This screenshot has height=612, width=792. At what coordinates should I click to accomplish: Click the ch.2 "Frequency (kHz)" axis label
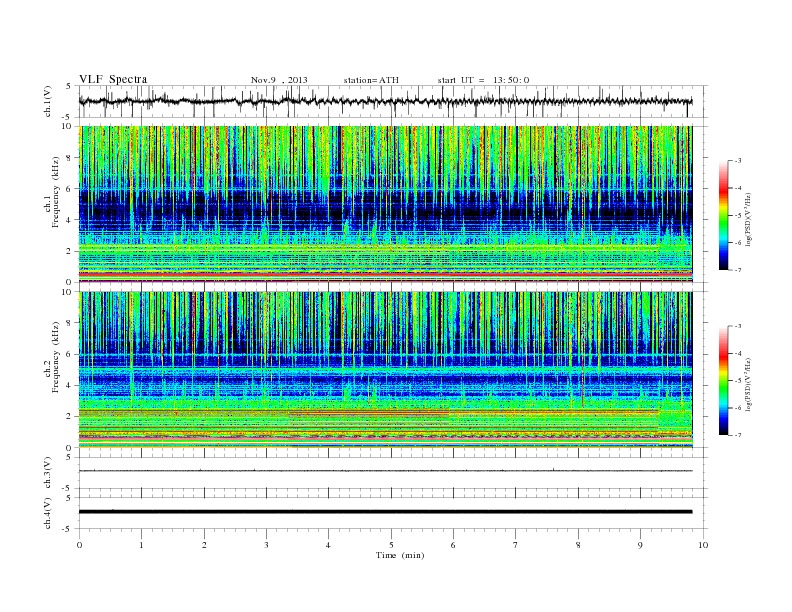[x=56, y=358]
